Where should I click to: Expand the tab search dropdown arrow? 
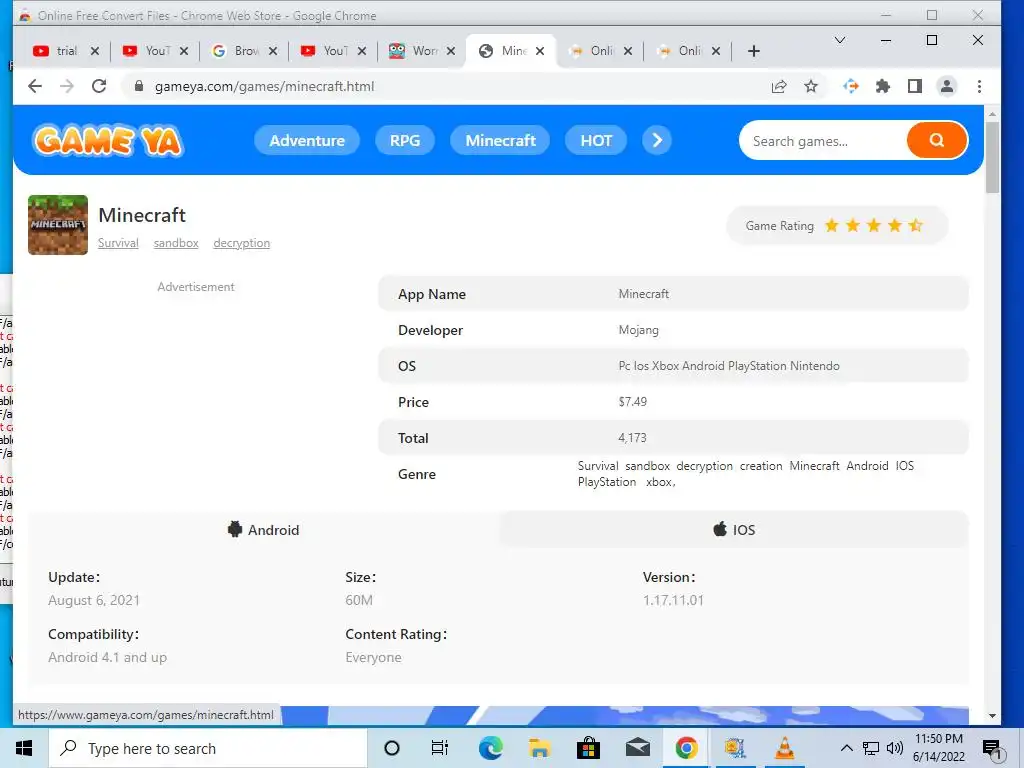point(840,40)
